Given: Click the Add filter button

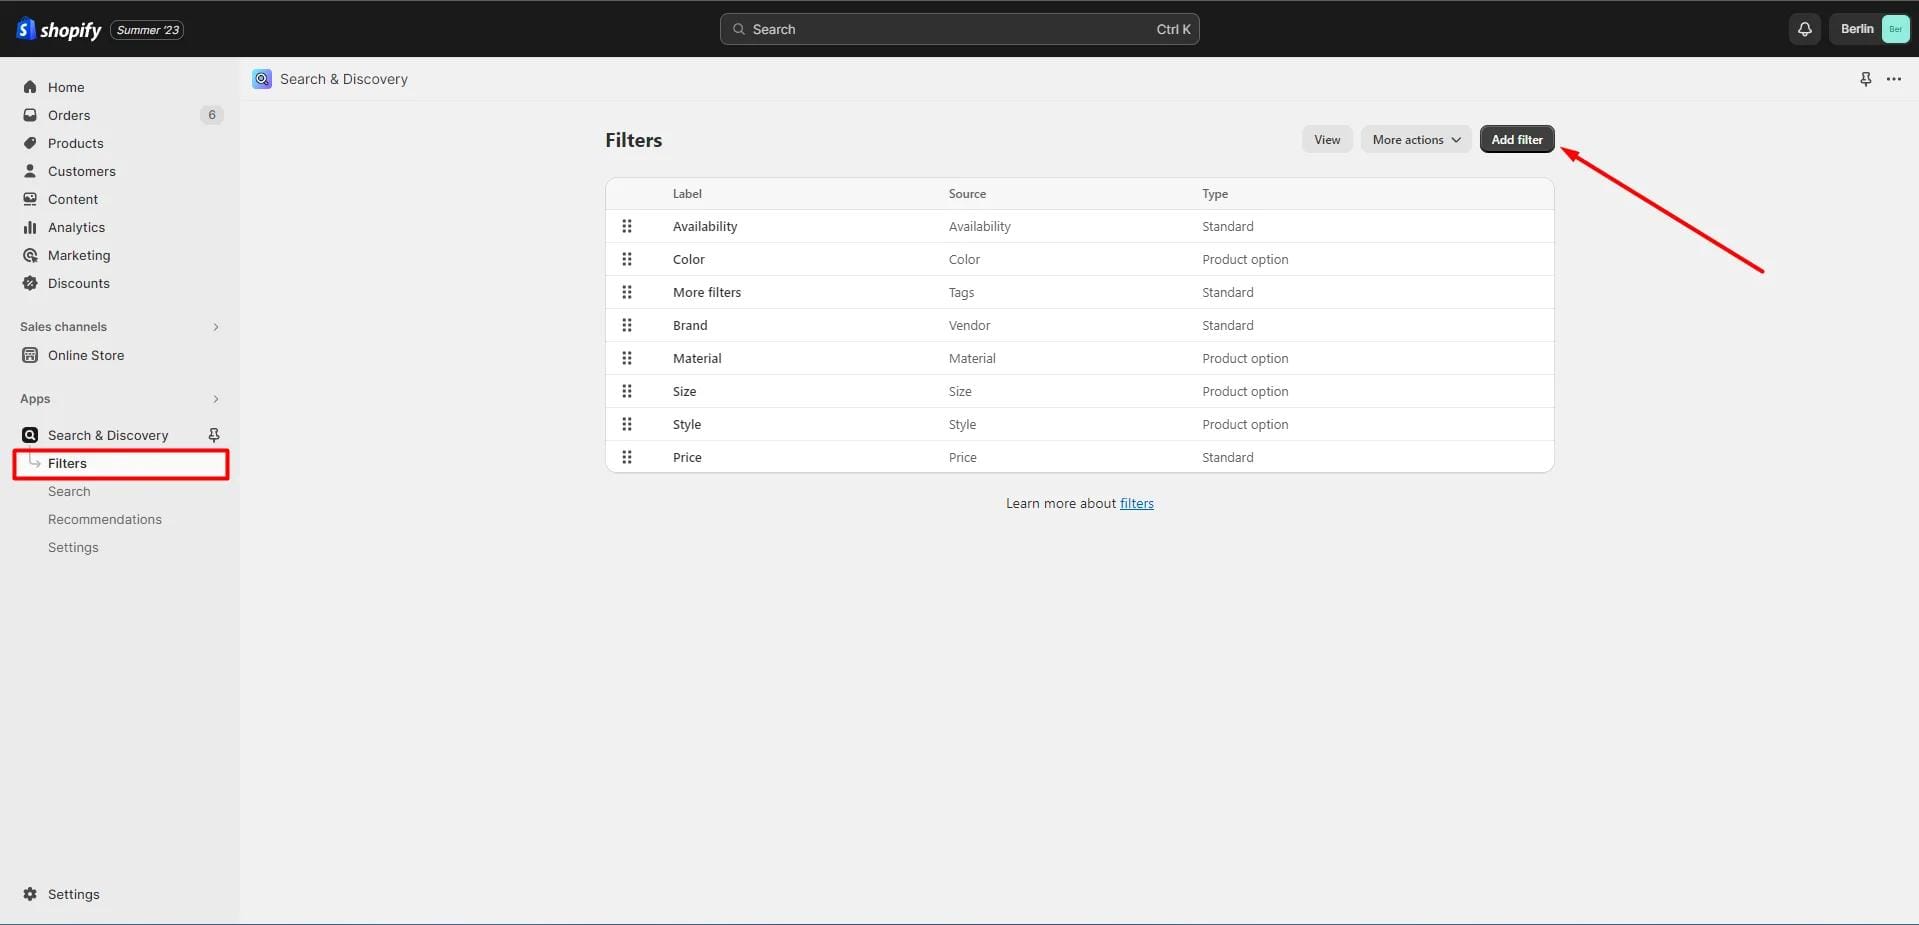Looking at the screenshot, I should [1516, 140].
